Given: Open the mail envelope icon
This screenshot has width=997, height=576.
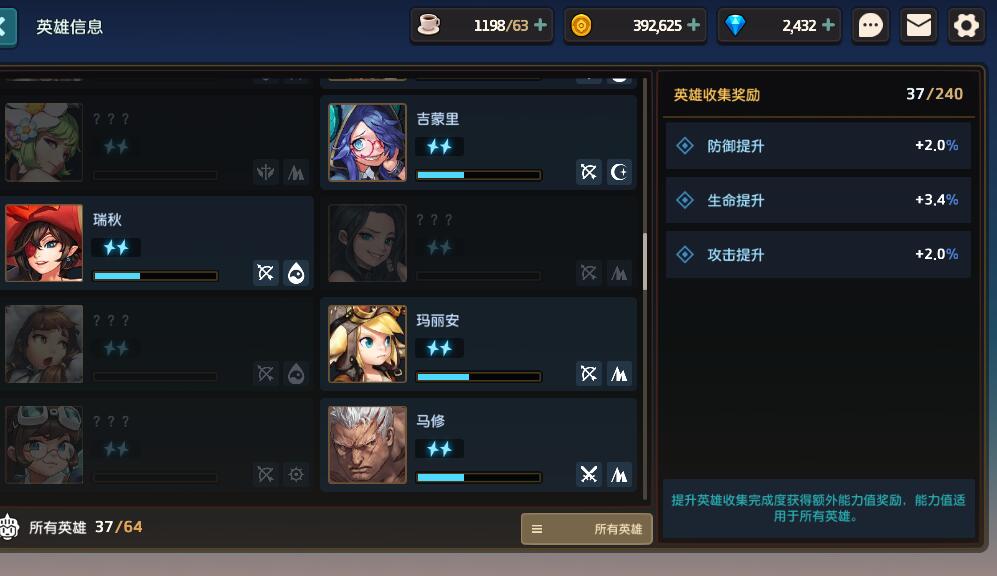Looking at the screenshot, I should point(919,26).
